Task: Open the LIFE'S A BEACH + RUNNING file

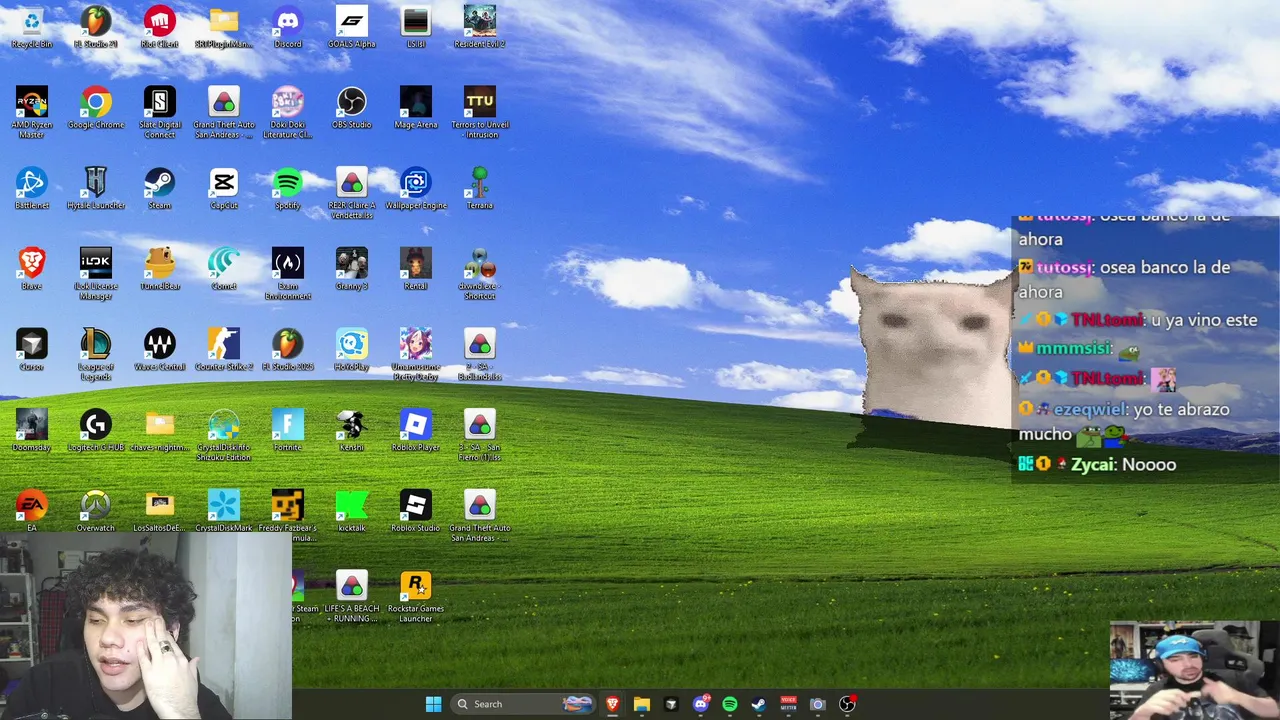Action: pyautogui.click(x=352, y=597)
